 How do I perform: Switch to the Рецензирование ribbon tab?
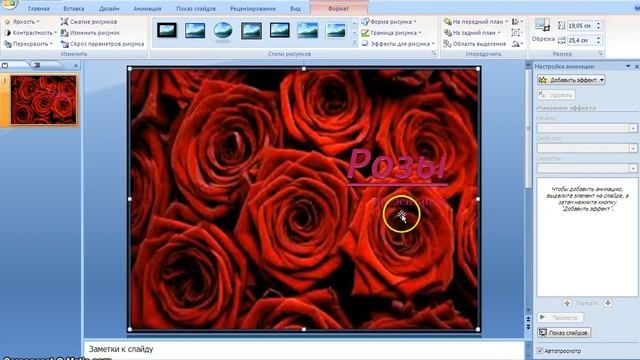(253, 9)
